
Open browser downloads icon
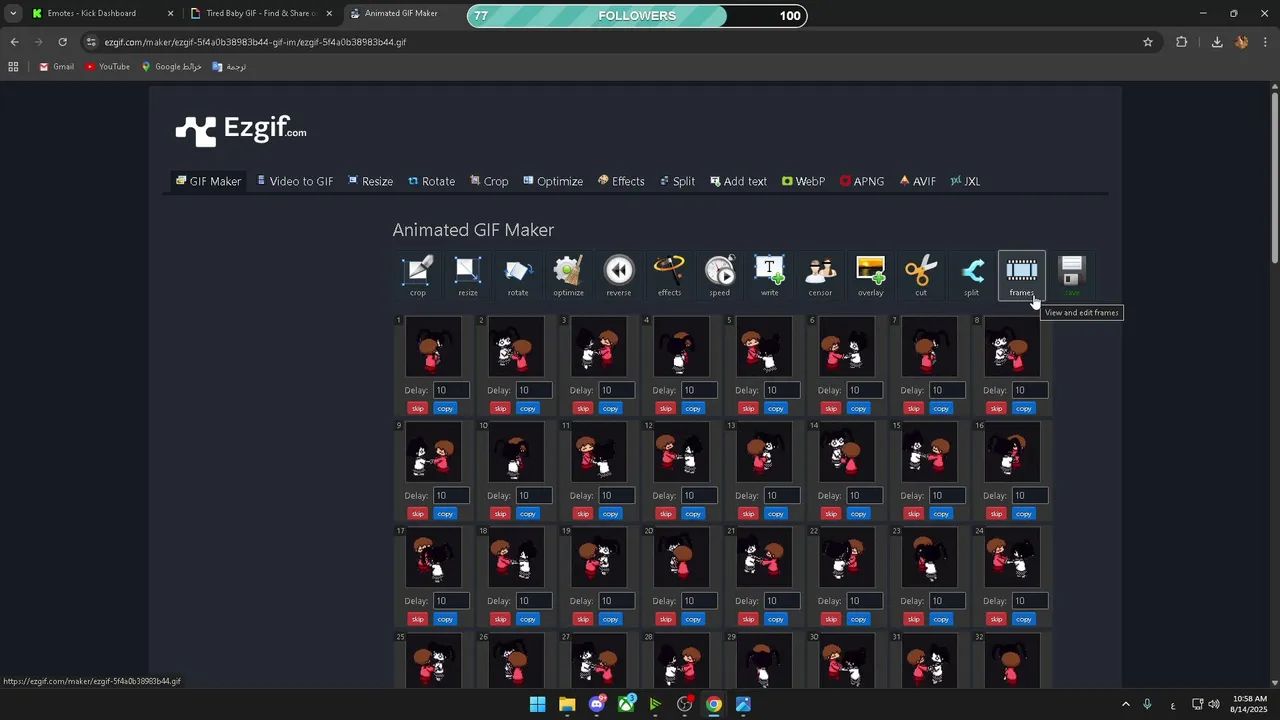(x=1217, y=42)
